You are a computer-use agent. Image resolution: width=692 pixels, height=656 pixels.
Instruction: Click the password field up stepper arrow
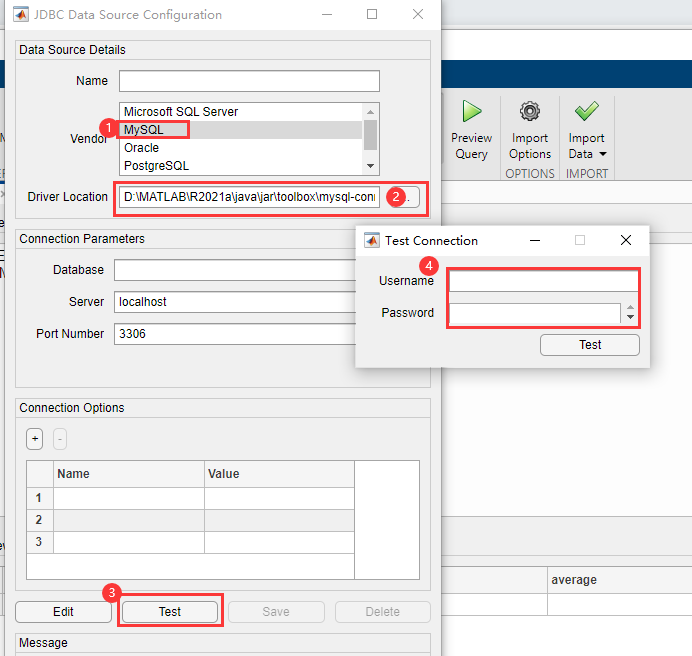[x=631, y=308]
